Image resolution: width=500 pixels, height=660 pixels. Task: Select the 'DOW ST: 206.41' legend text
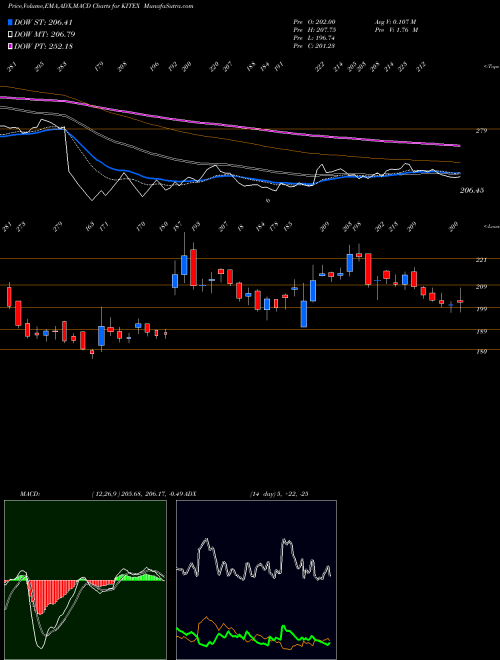(x=43, y=22)
